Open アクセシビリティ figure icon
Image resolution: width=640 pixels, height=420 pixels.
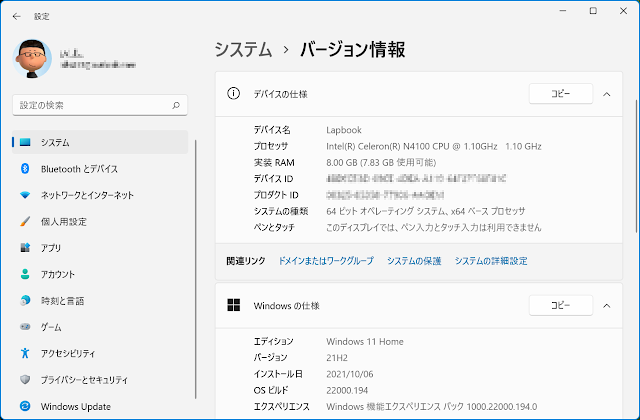25,353
